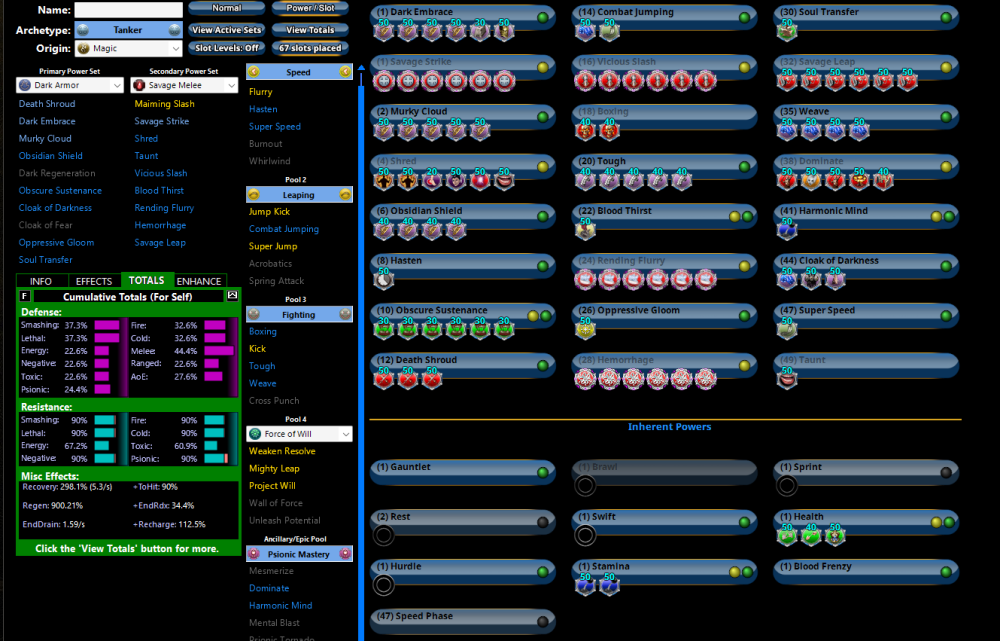Switch to the Enhance tab
1000x641 pixels.
pos(199,281)
